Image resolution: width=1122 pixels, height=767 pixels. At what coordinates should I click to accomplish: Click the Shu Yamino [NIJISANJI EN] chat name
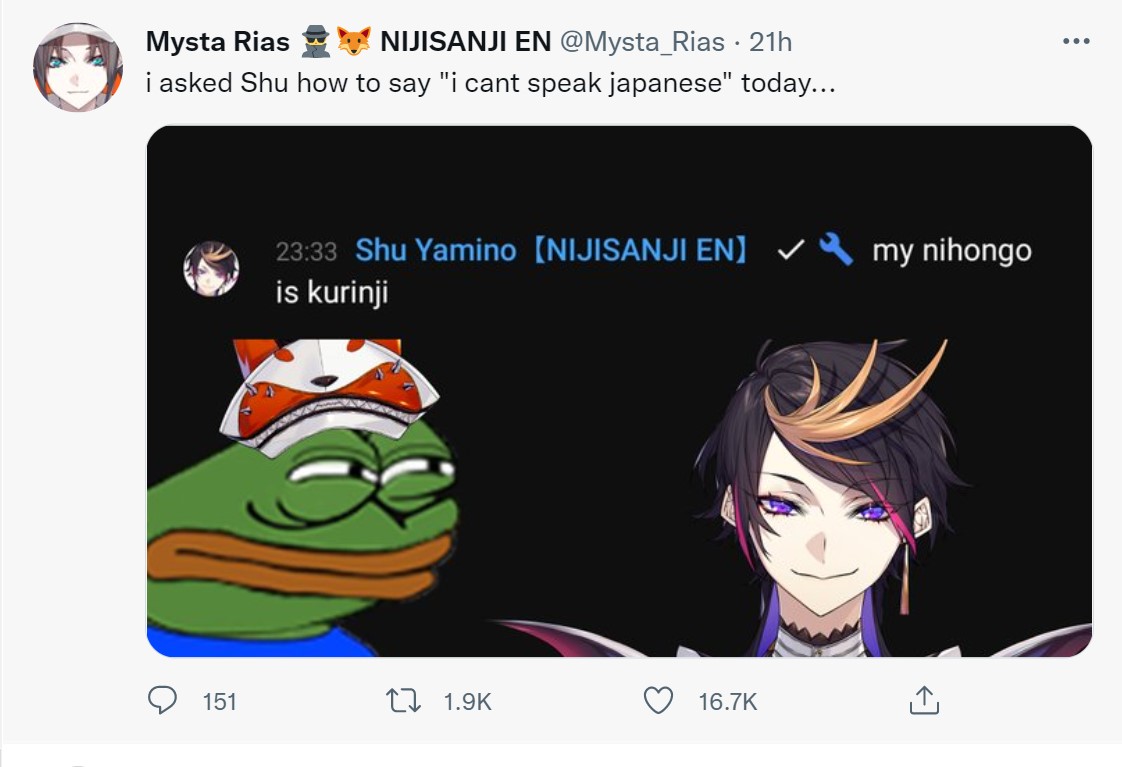pyautogui.click(x=551, y=250)
